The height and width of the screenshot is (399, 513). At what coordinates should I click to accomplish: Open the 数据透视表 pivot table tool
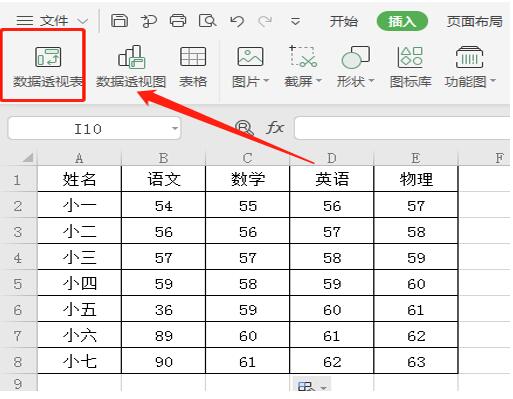click(48, 67)
